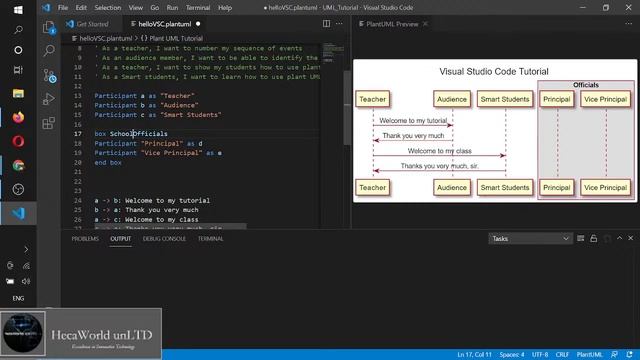Open Firefox from the taskbar
This screenshot has height=360, width=640.
(x=18, y=118)
